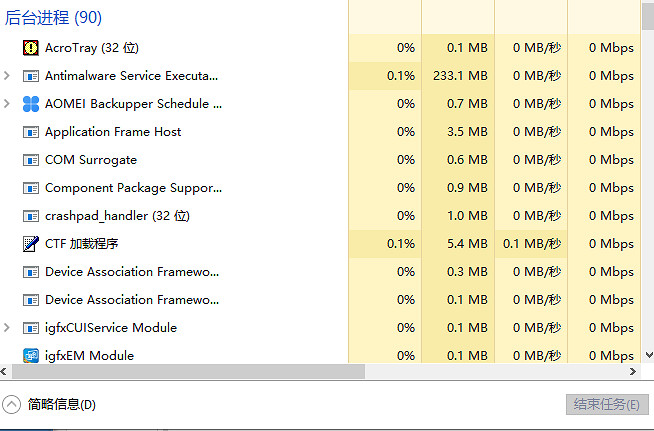Click the AOMEI Backupper blue clover icon
This screenshot has height=431, width=654.
click(30, 104)
